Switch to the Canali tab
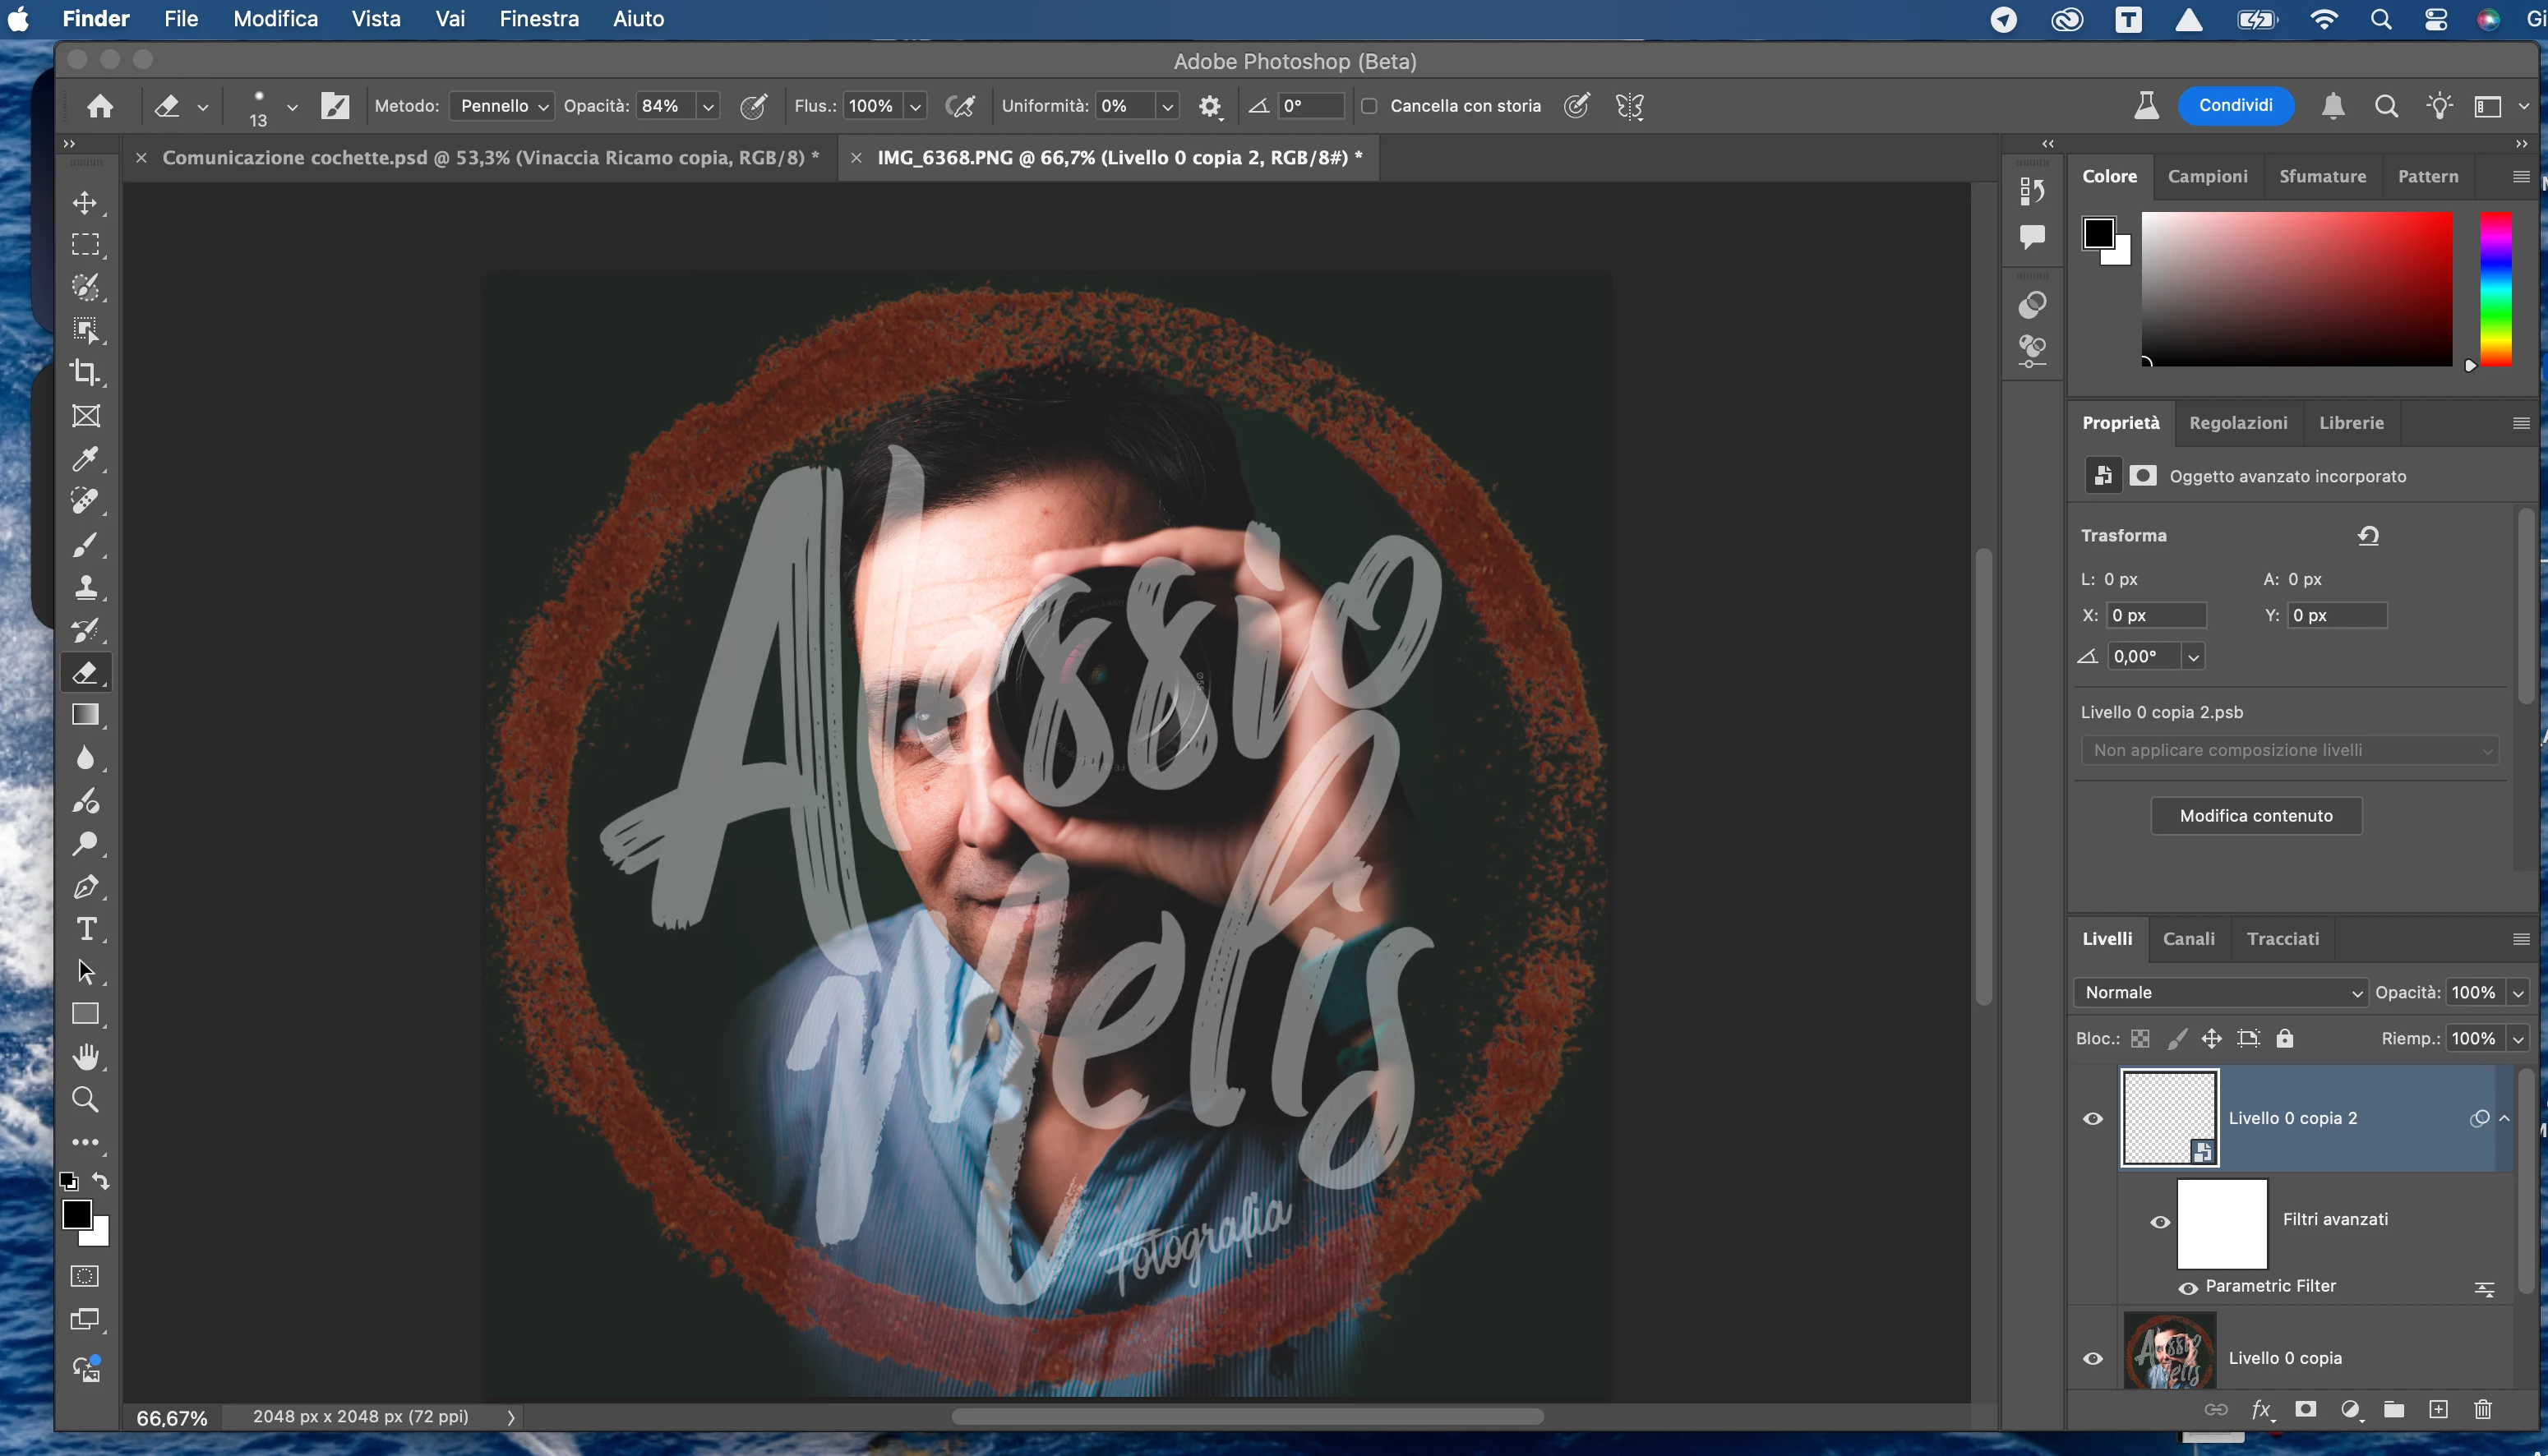Viewport: 2548px width, 1456px height. 2188,938
